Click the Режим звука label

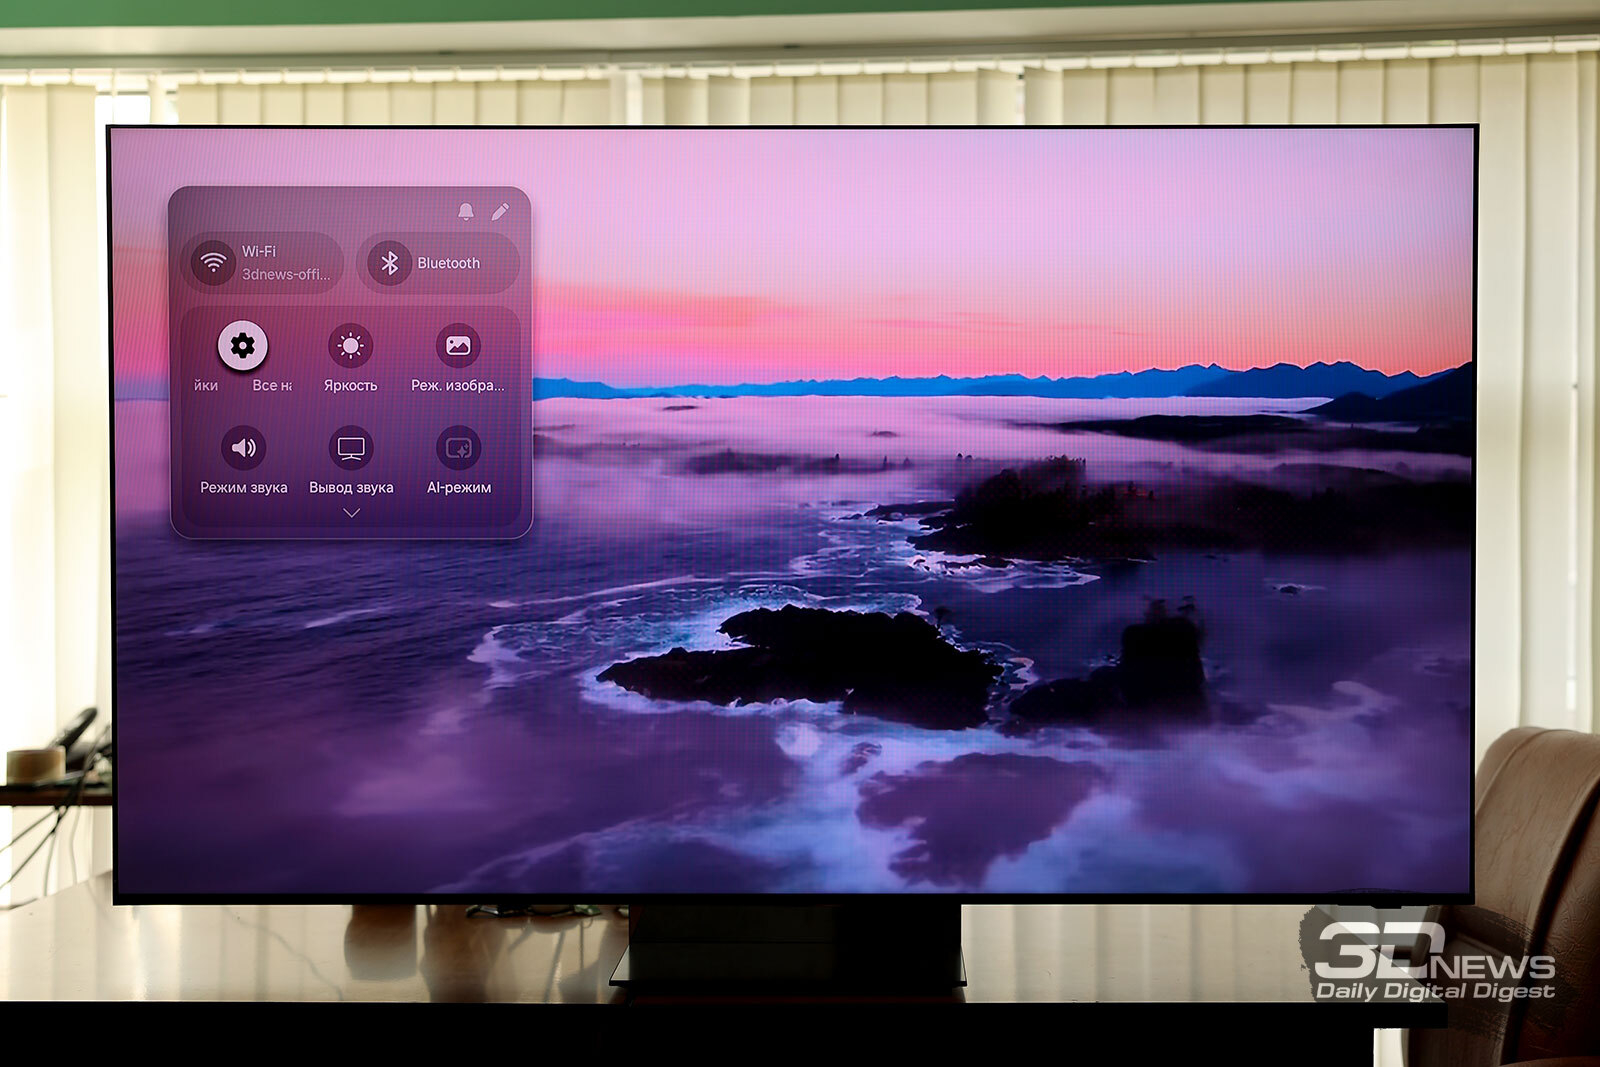point(243,488)
